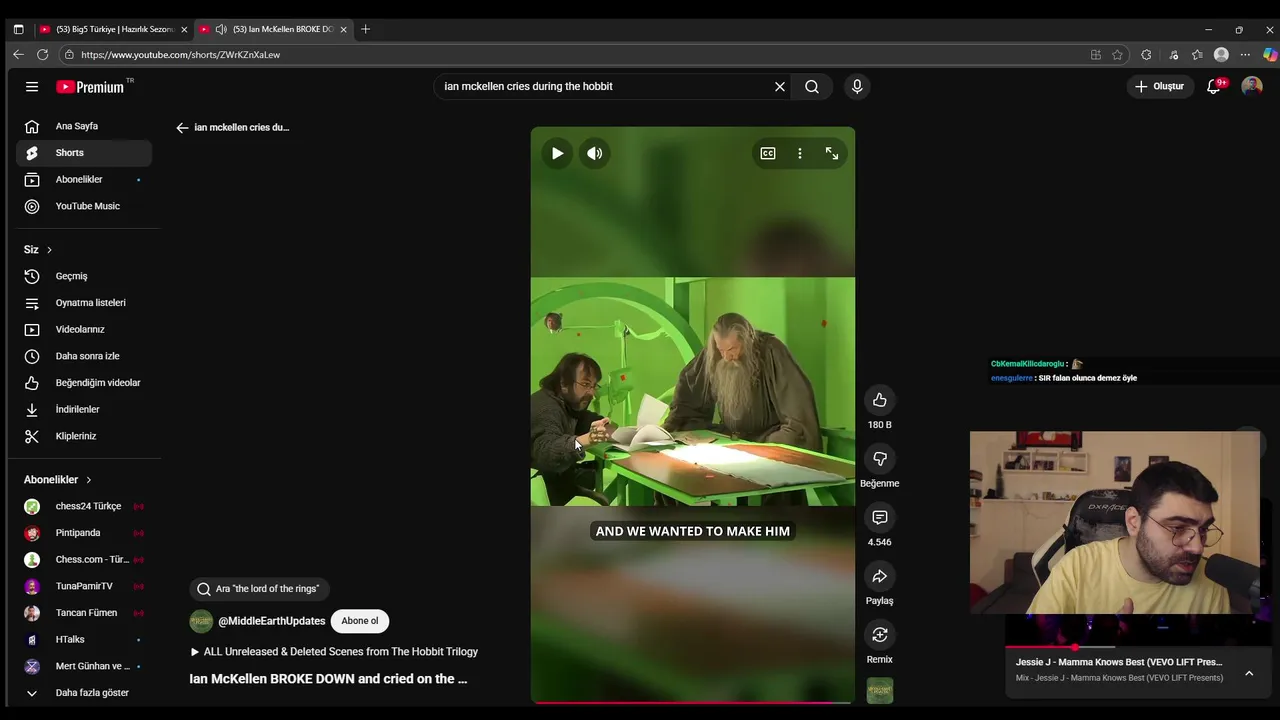Open browser Settings and more menu
This screenshot has width=1280, height=720.
1245,55
